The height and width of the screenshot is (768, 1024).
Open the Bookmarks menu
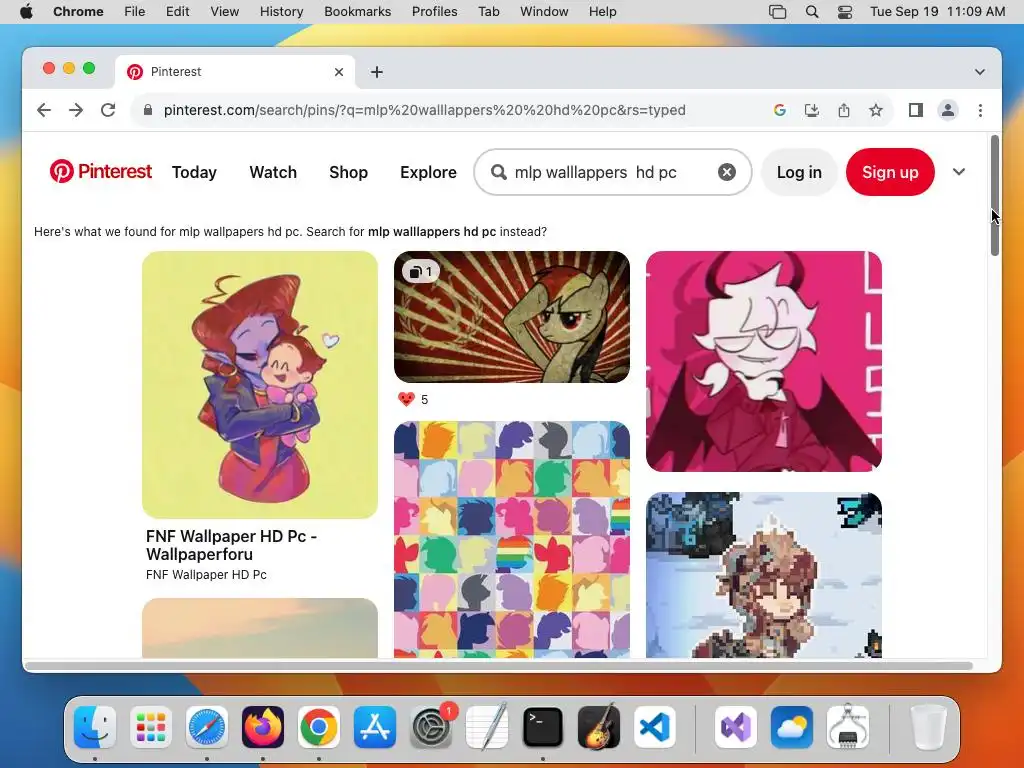click(x=357, y=12)
